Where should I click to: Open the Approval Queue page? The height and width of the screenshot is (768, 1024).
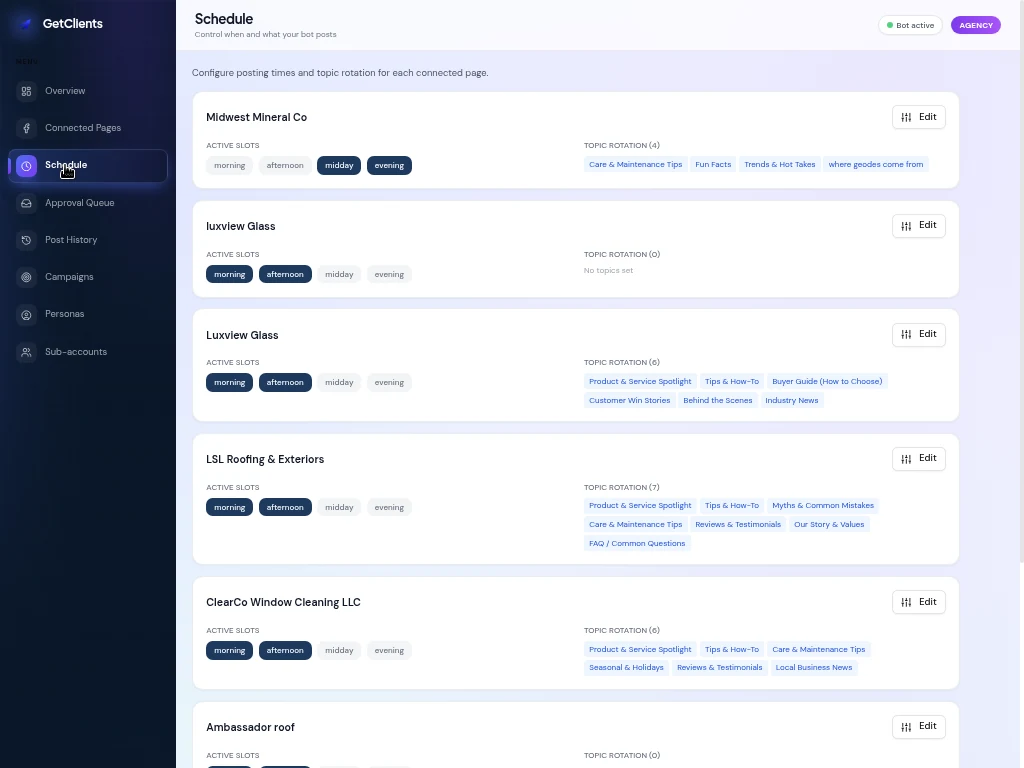click(88, 203)
